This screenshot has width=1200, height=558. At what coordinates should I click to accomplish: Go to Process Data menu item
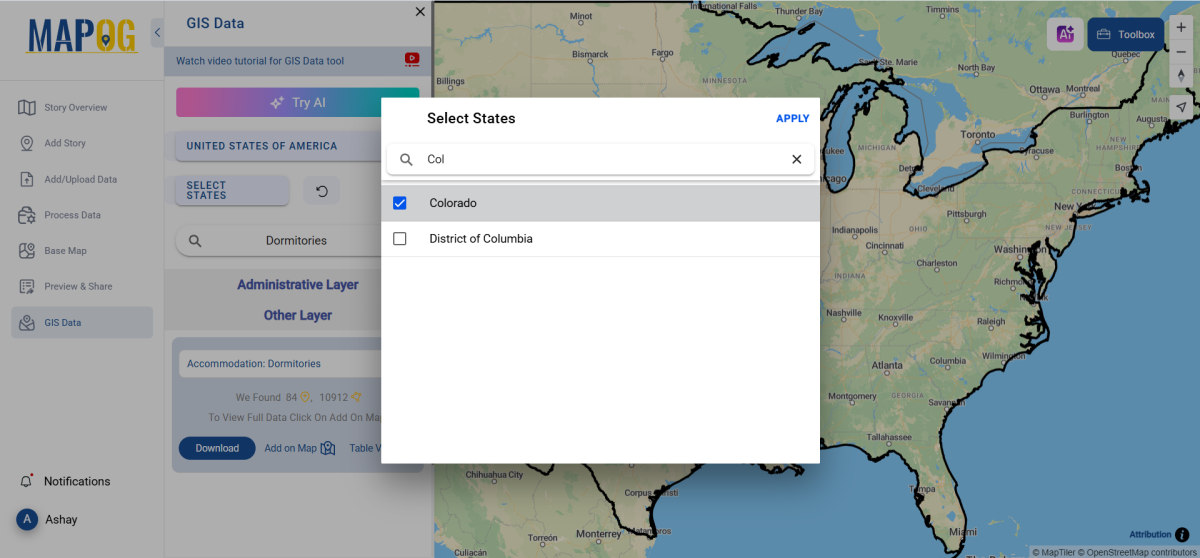(x=72, y=215)
